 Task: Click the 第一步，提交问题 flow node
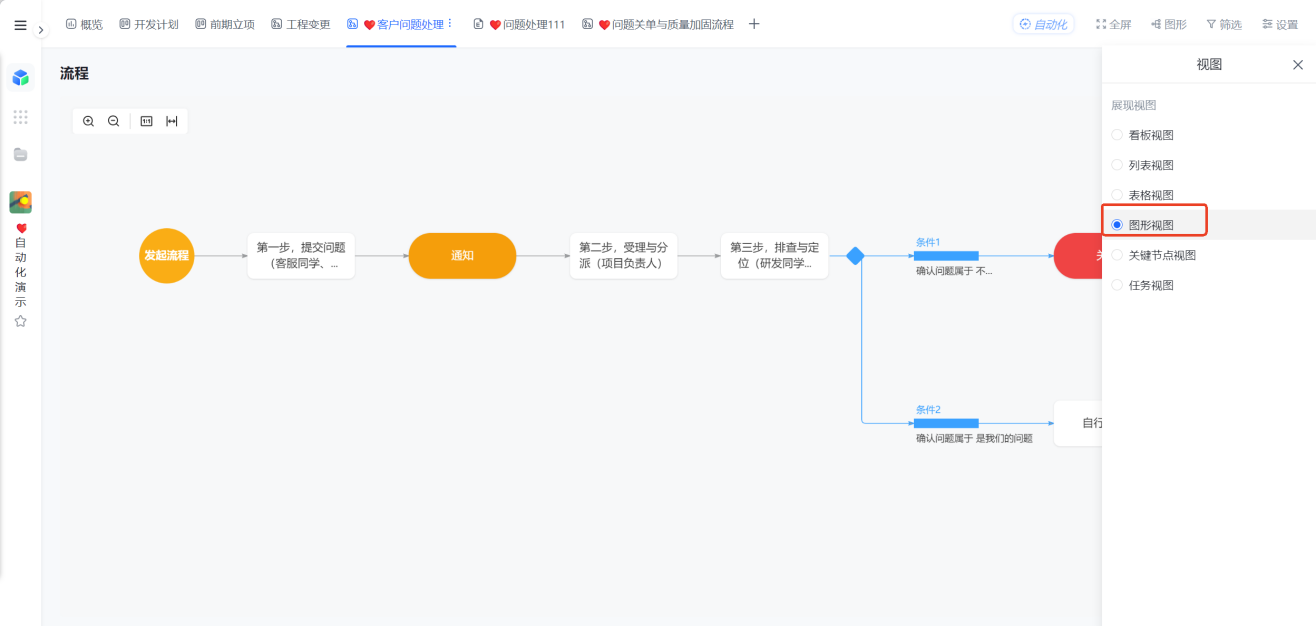301,256
